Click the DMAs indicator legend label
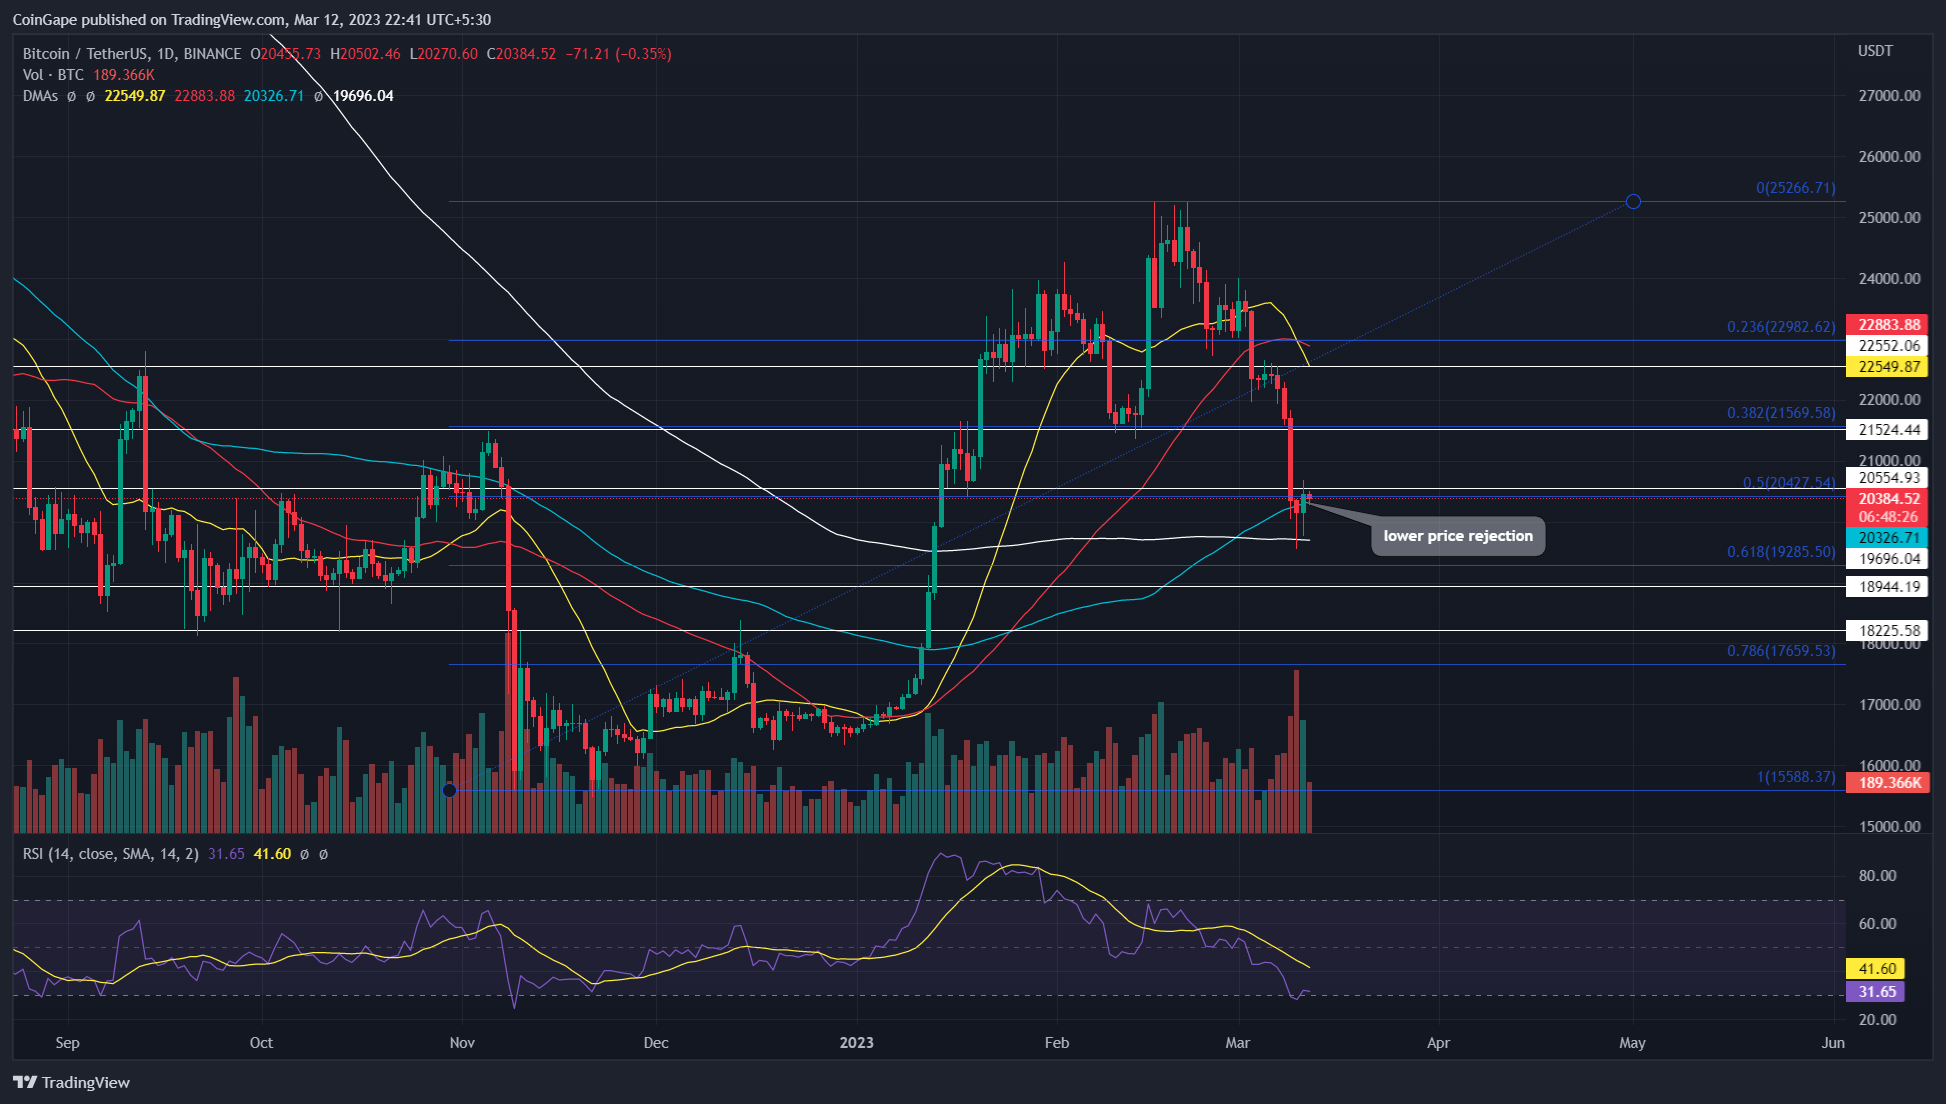 click(x=40, y=96)
